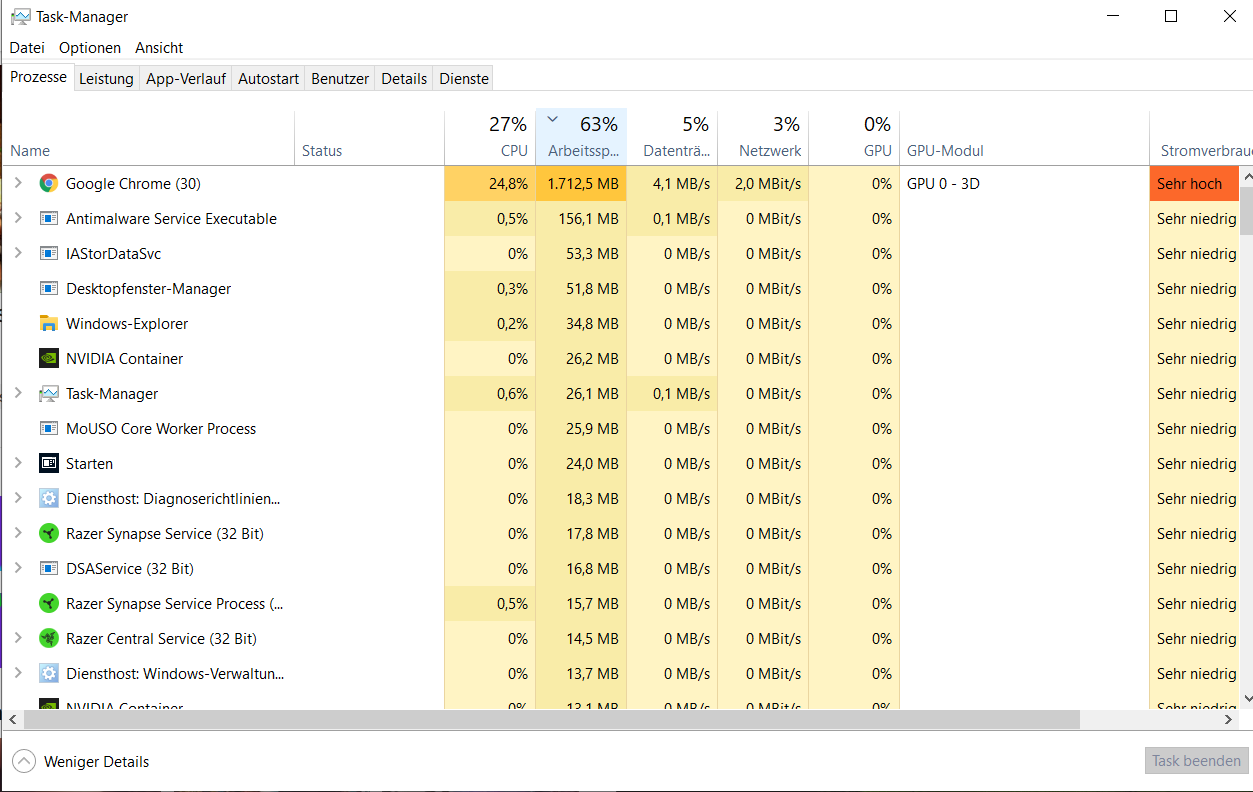Sort processes by the Name column

[148, 137]
